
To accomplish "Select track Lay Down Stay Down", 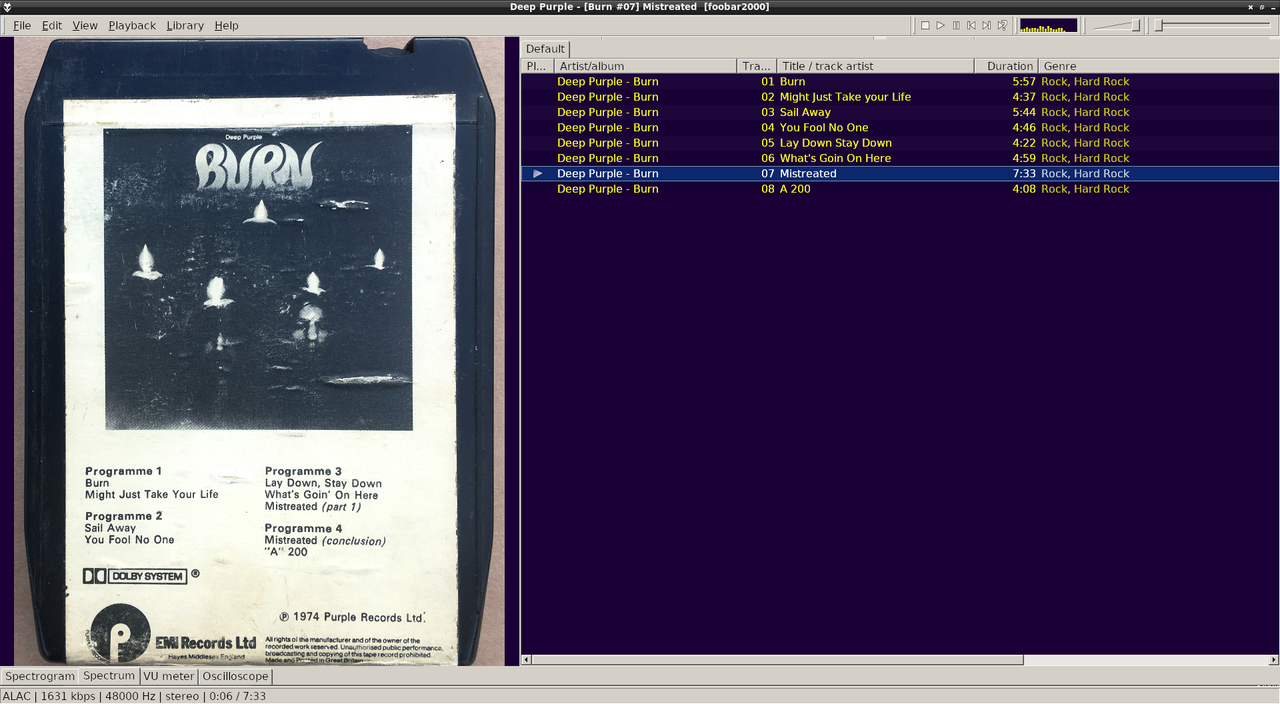I will [900, 143].
